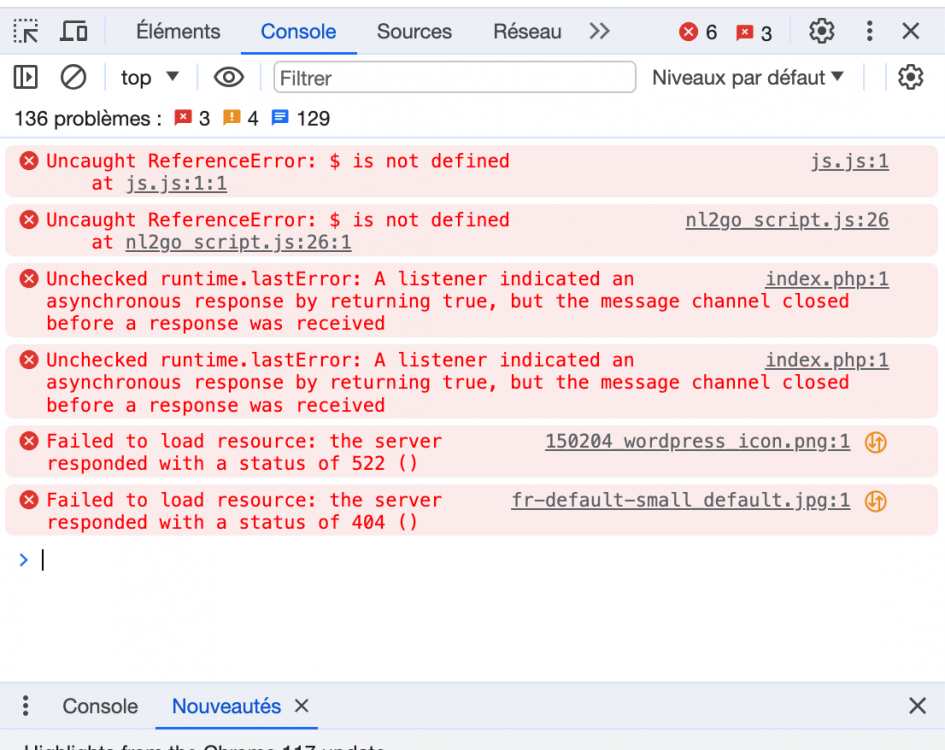Open the drawer three-dot menu
This screenshot has height=750, width=945.
[x=25, y=705]
